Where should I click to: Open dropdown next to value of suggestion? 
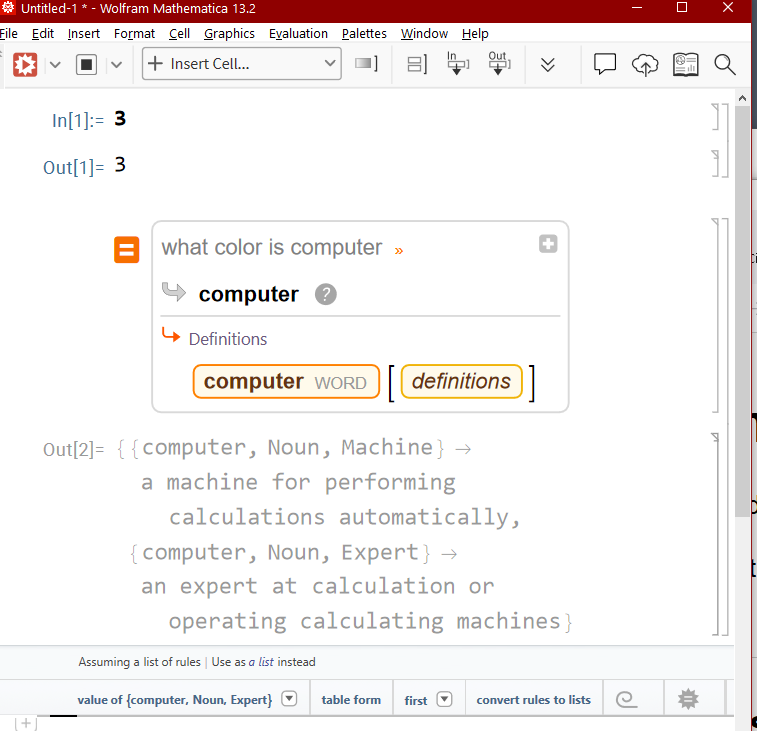(289, 699)
